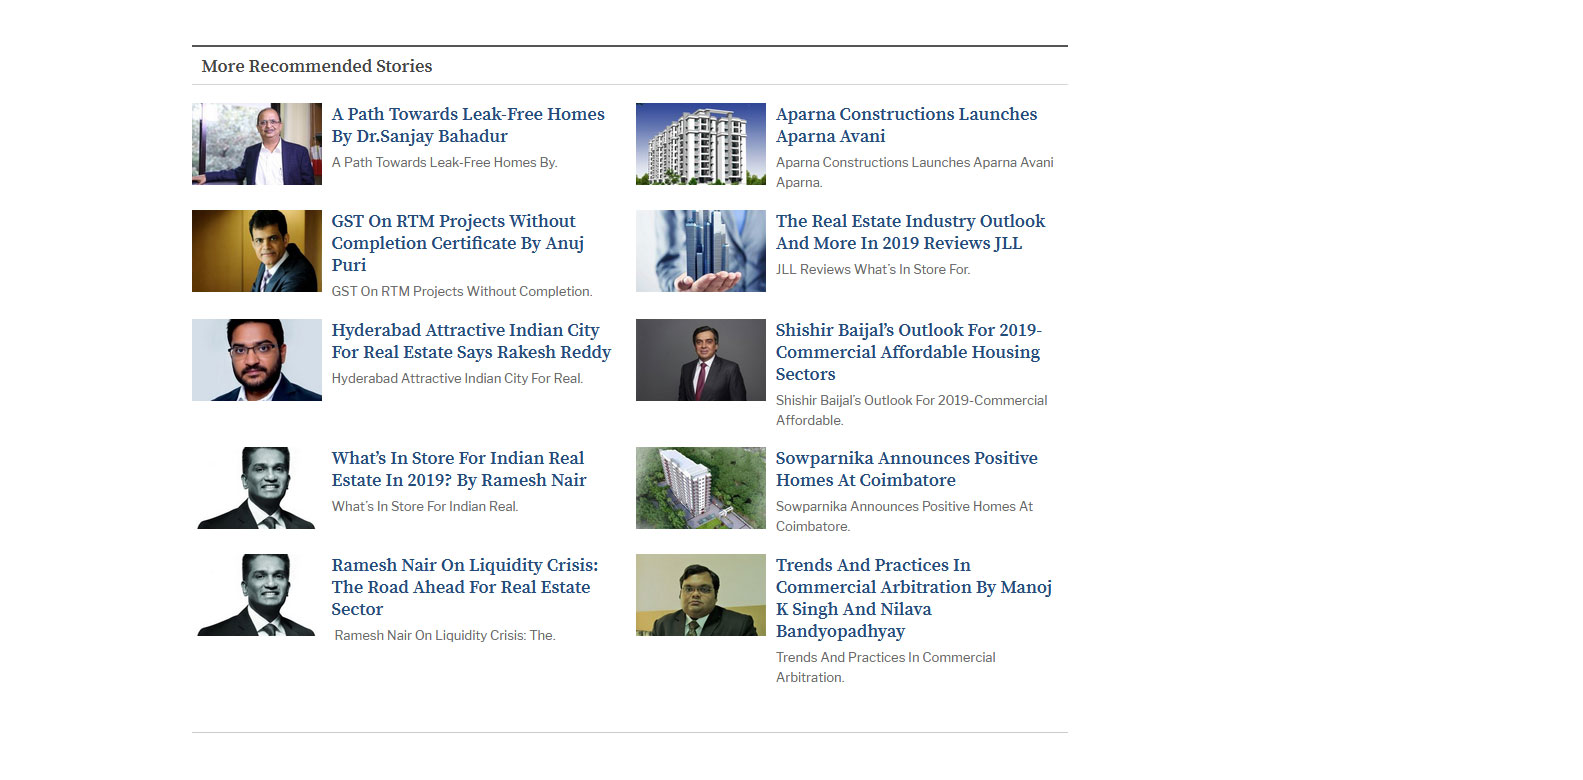Open 'What's In Store For Indian Real Estate' story
Image resolution: width=1583 pixels, height=780 pixels.
click(459, 469)
